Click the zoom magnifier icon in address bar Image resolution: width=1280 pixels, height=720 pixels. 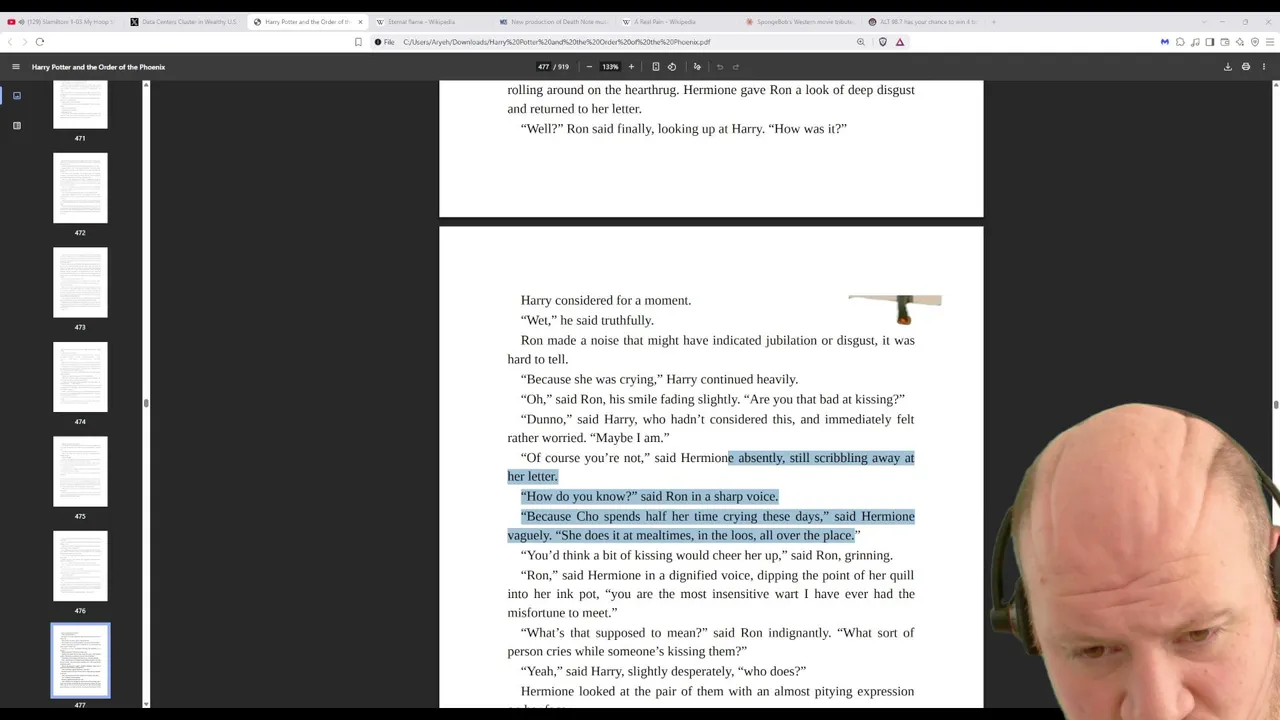click(860, 42)
